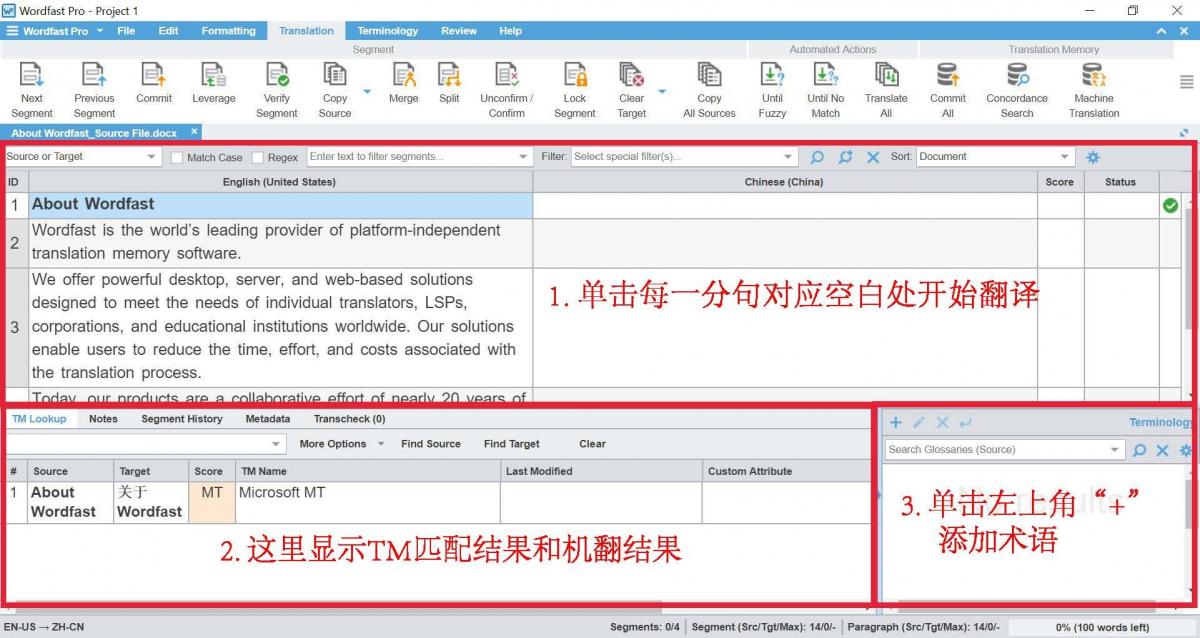Open Terminology panel settings gear

coord(1186,450)
